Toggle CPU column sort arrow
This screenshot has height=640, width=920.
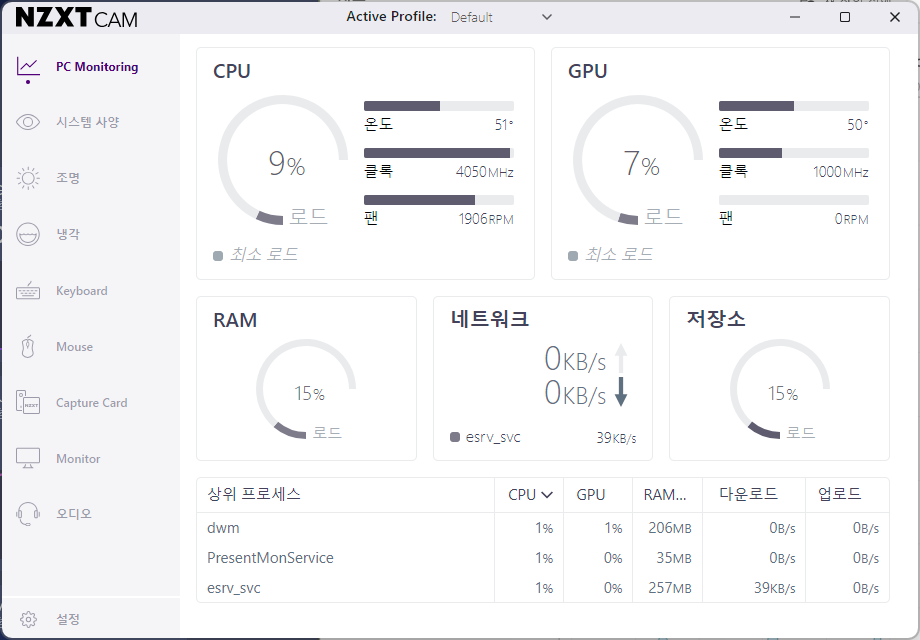pos(547,494)
